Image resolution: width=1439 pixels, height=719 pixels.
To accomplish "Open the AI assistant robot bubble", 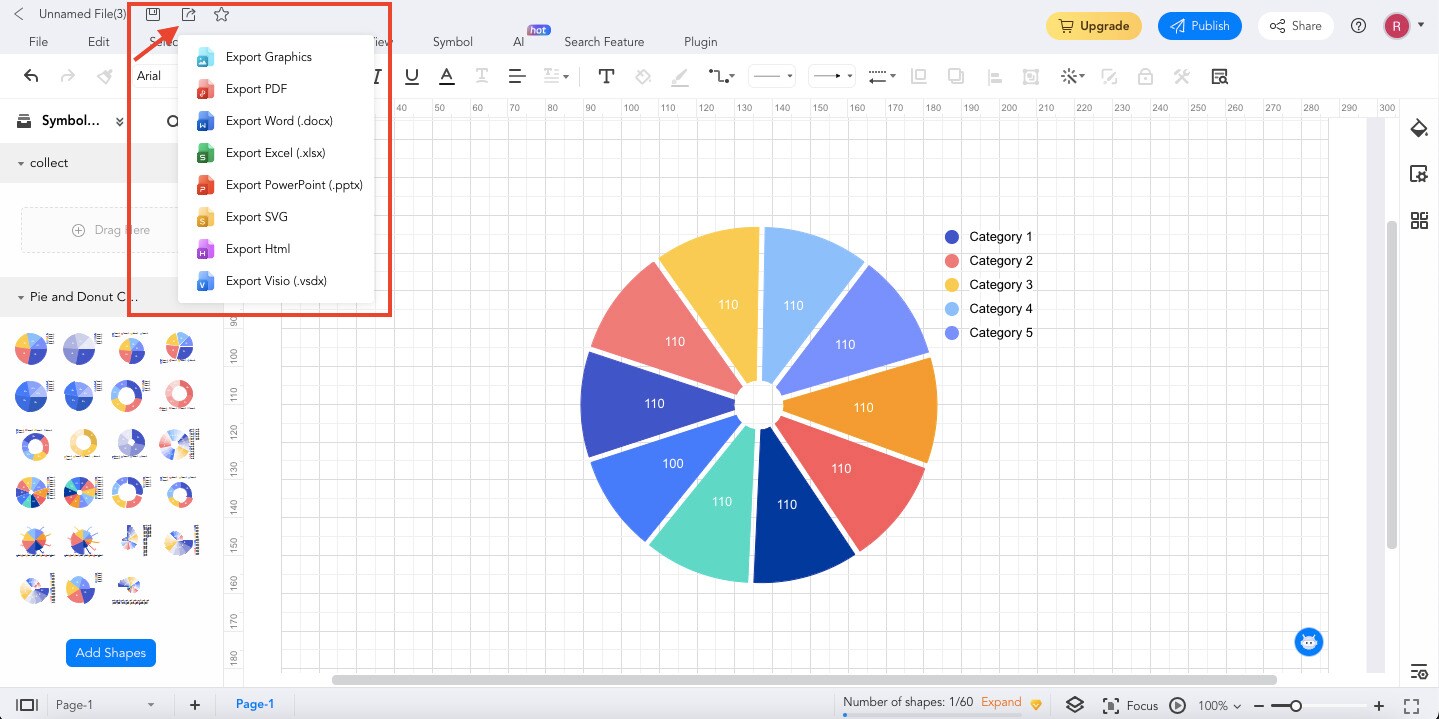I will [1309, 642].
